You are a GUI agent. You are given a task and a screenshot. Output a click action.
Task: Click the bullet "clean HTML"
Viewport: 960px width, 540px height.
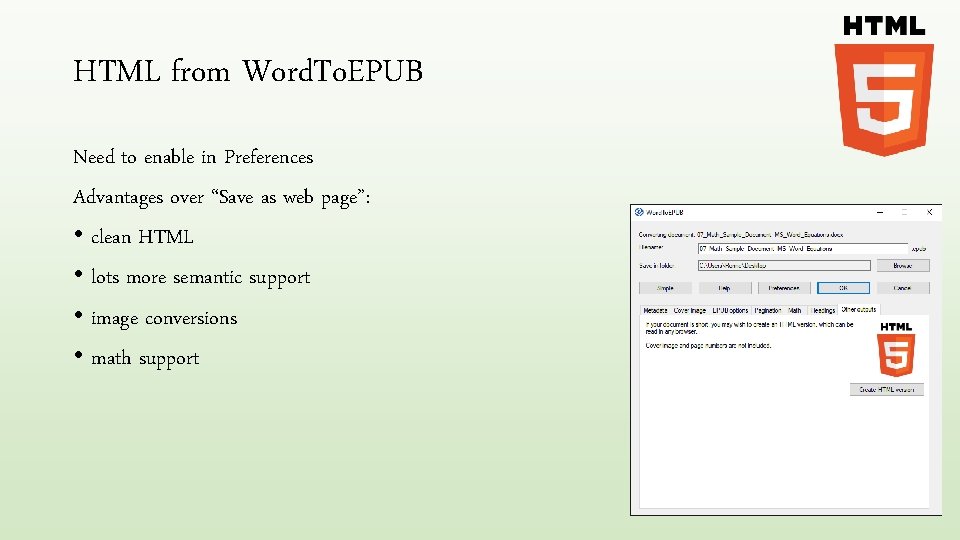142,237
